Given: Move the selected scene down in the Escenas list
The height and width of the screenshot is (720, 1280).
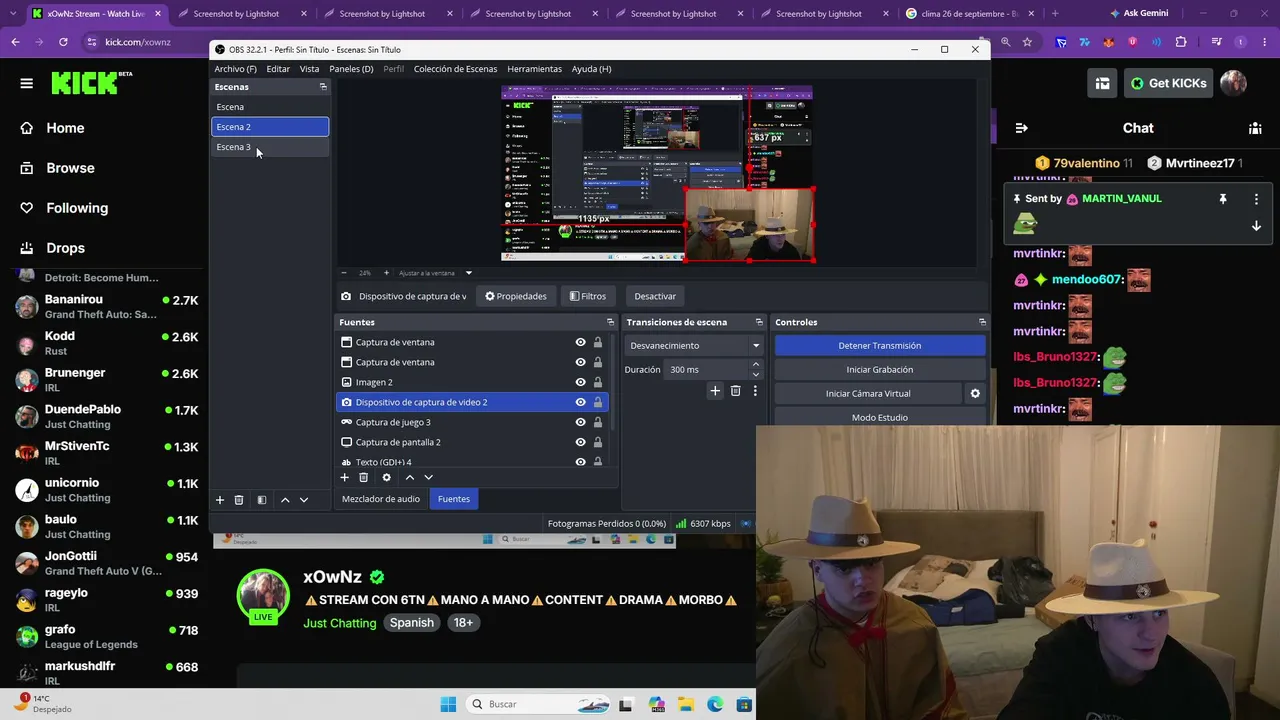Looking at the screenshot, I should 304,500.
